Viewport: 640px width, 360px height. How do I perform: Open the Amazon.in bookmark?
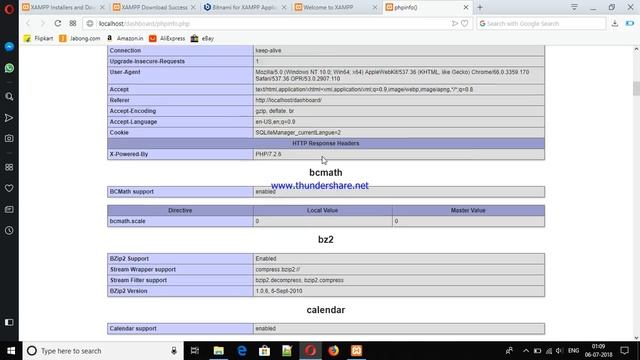point(124,38)
